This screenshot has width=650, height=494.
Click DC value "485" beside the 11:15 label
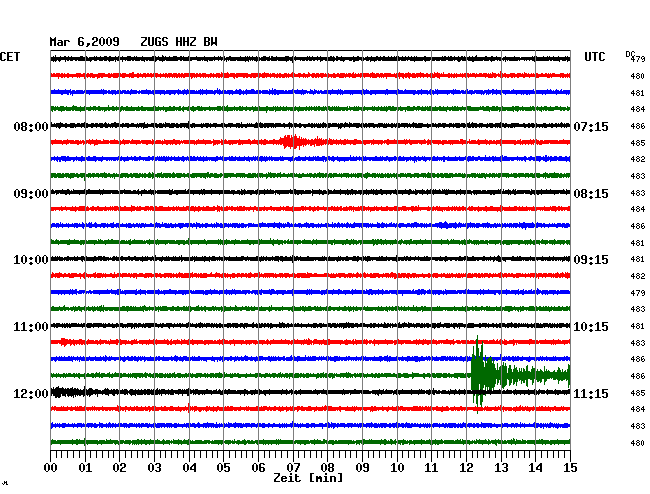pos(638,393)
